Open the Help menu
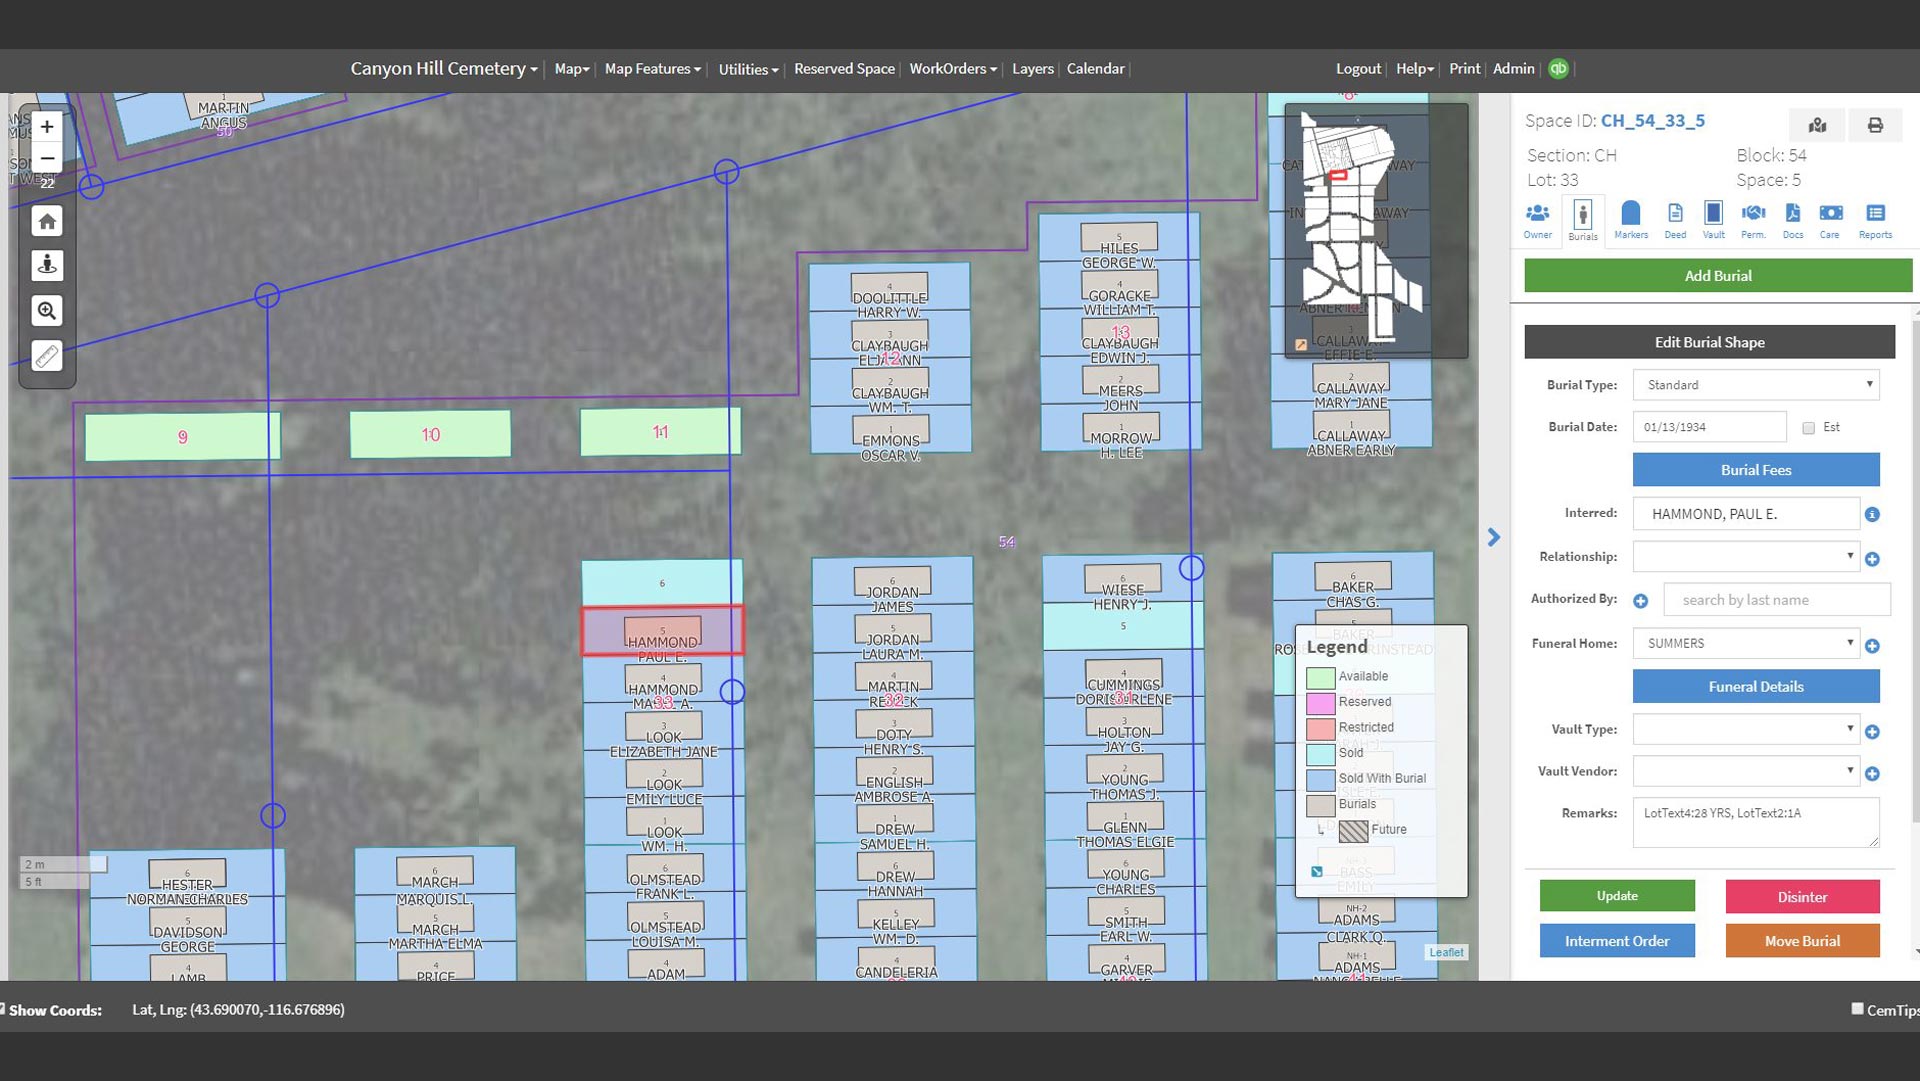Screen dimensions: 1920x1081 1415,69
